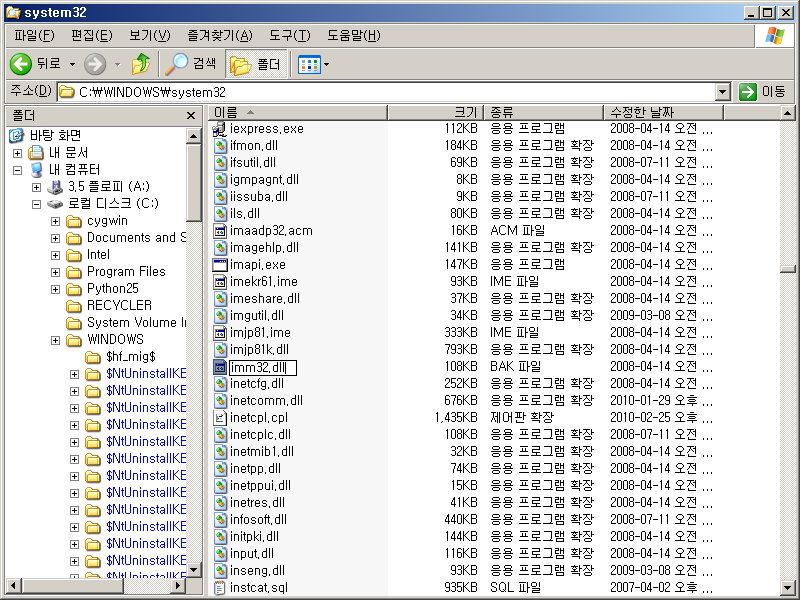This screenshot has width=800, height=600.
Task: Close the Folders pane with X button
Action: coord(191,116)
